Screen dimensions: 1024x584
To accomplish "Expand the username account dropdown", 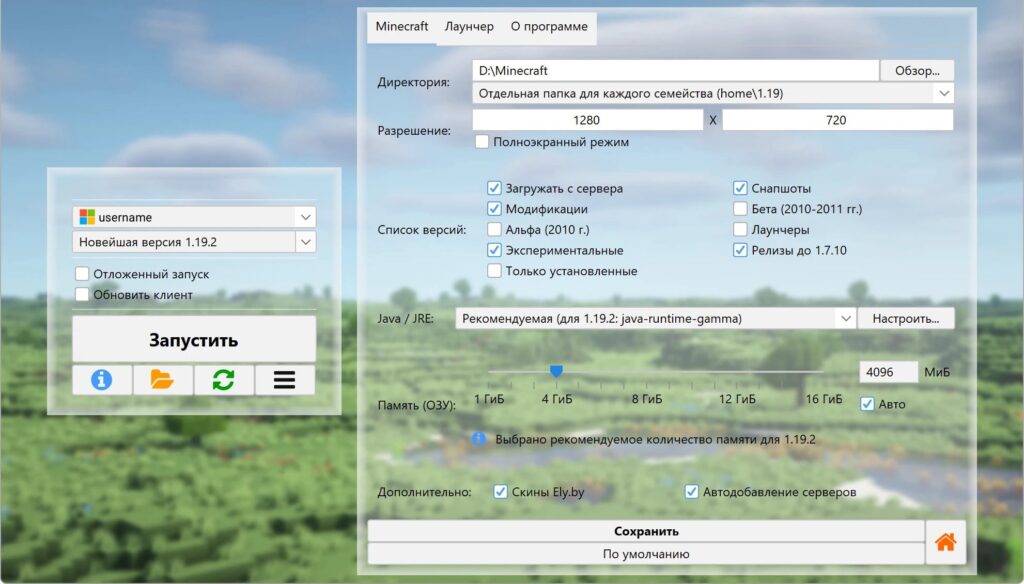I will (x=306, y=217).
